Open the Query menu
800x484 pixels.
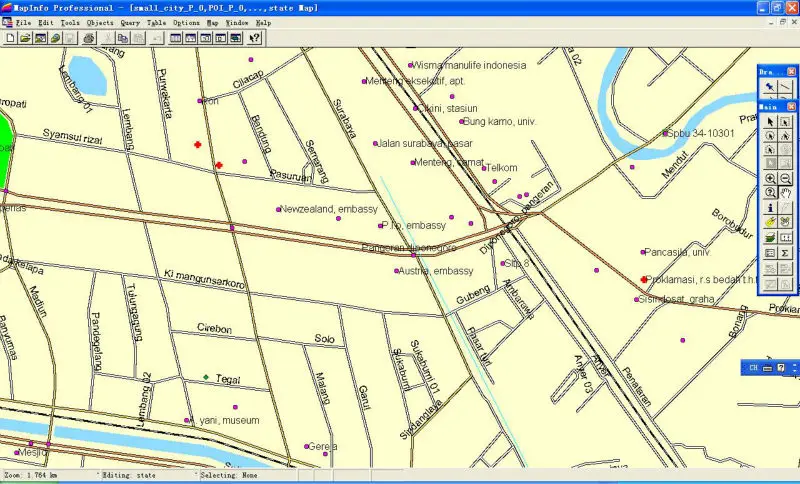(130, 21)
